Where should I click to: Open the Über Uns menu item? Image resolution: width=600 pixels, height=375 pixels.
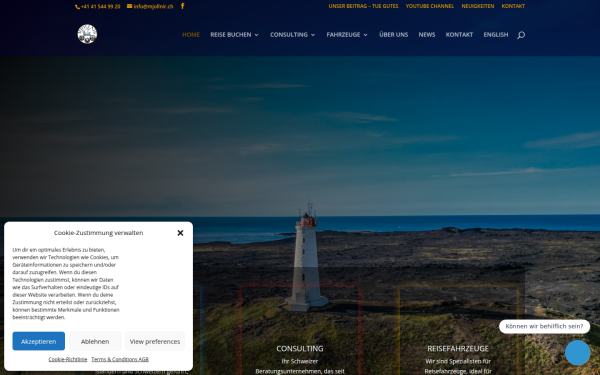tap(393, 34)
